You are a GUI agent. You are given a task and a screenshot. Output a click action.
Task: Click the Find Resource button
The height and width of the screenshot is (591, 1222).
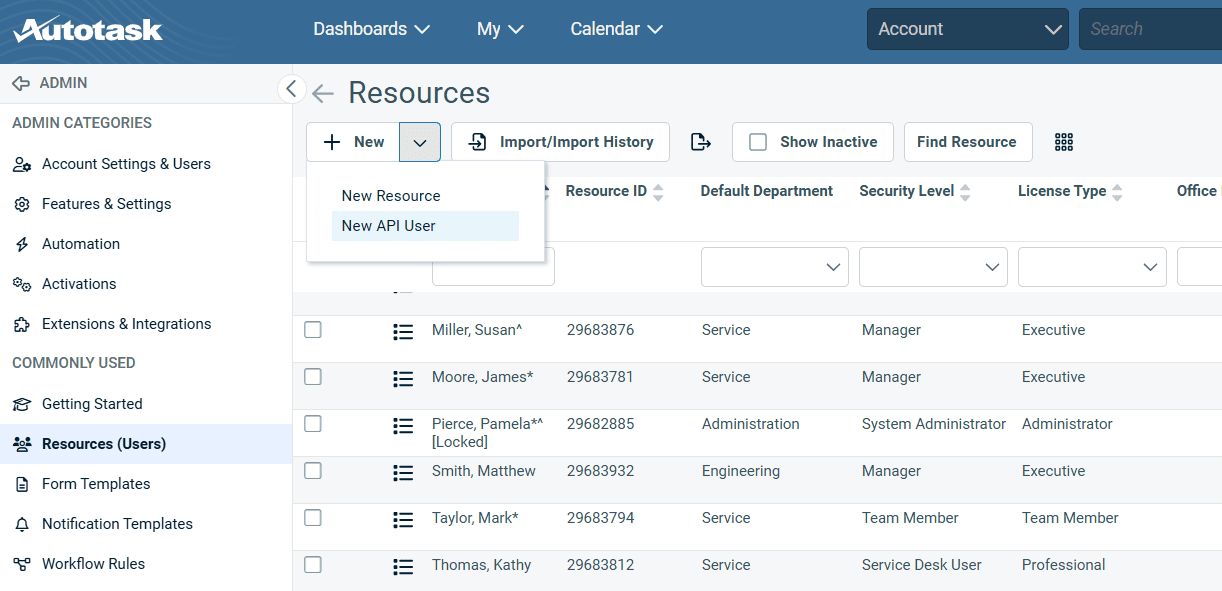click(967, 142)
